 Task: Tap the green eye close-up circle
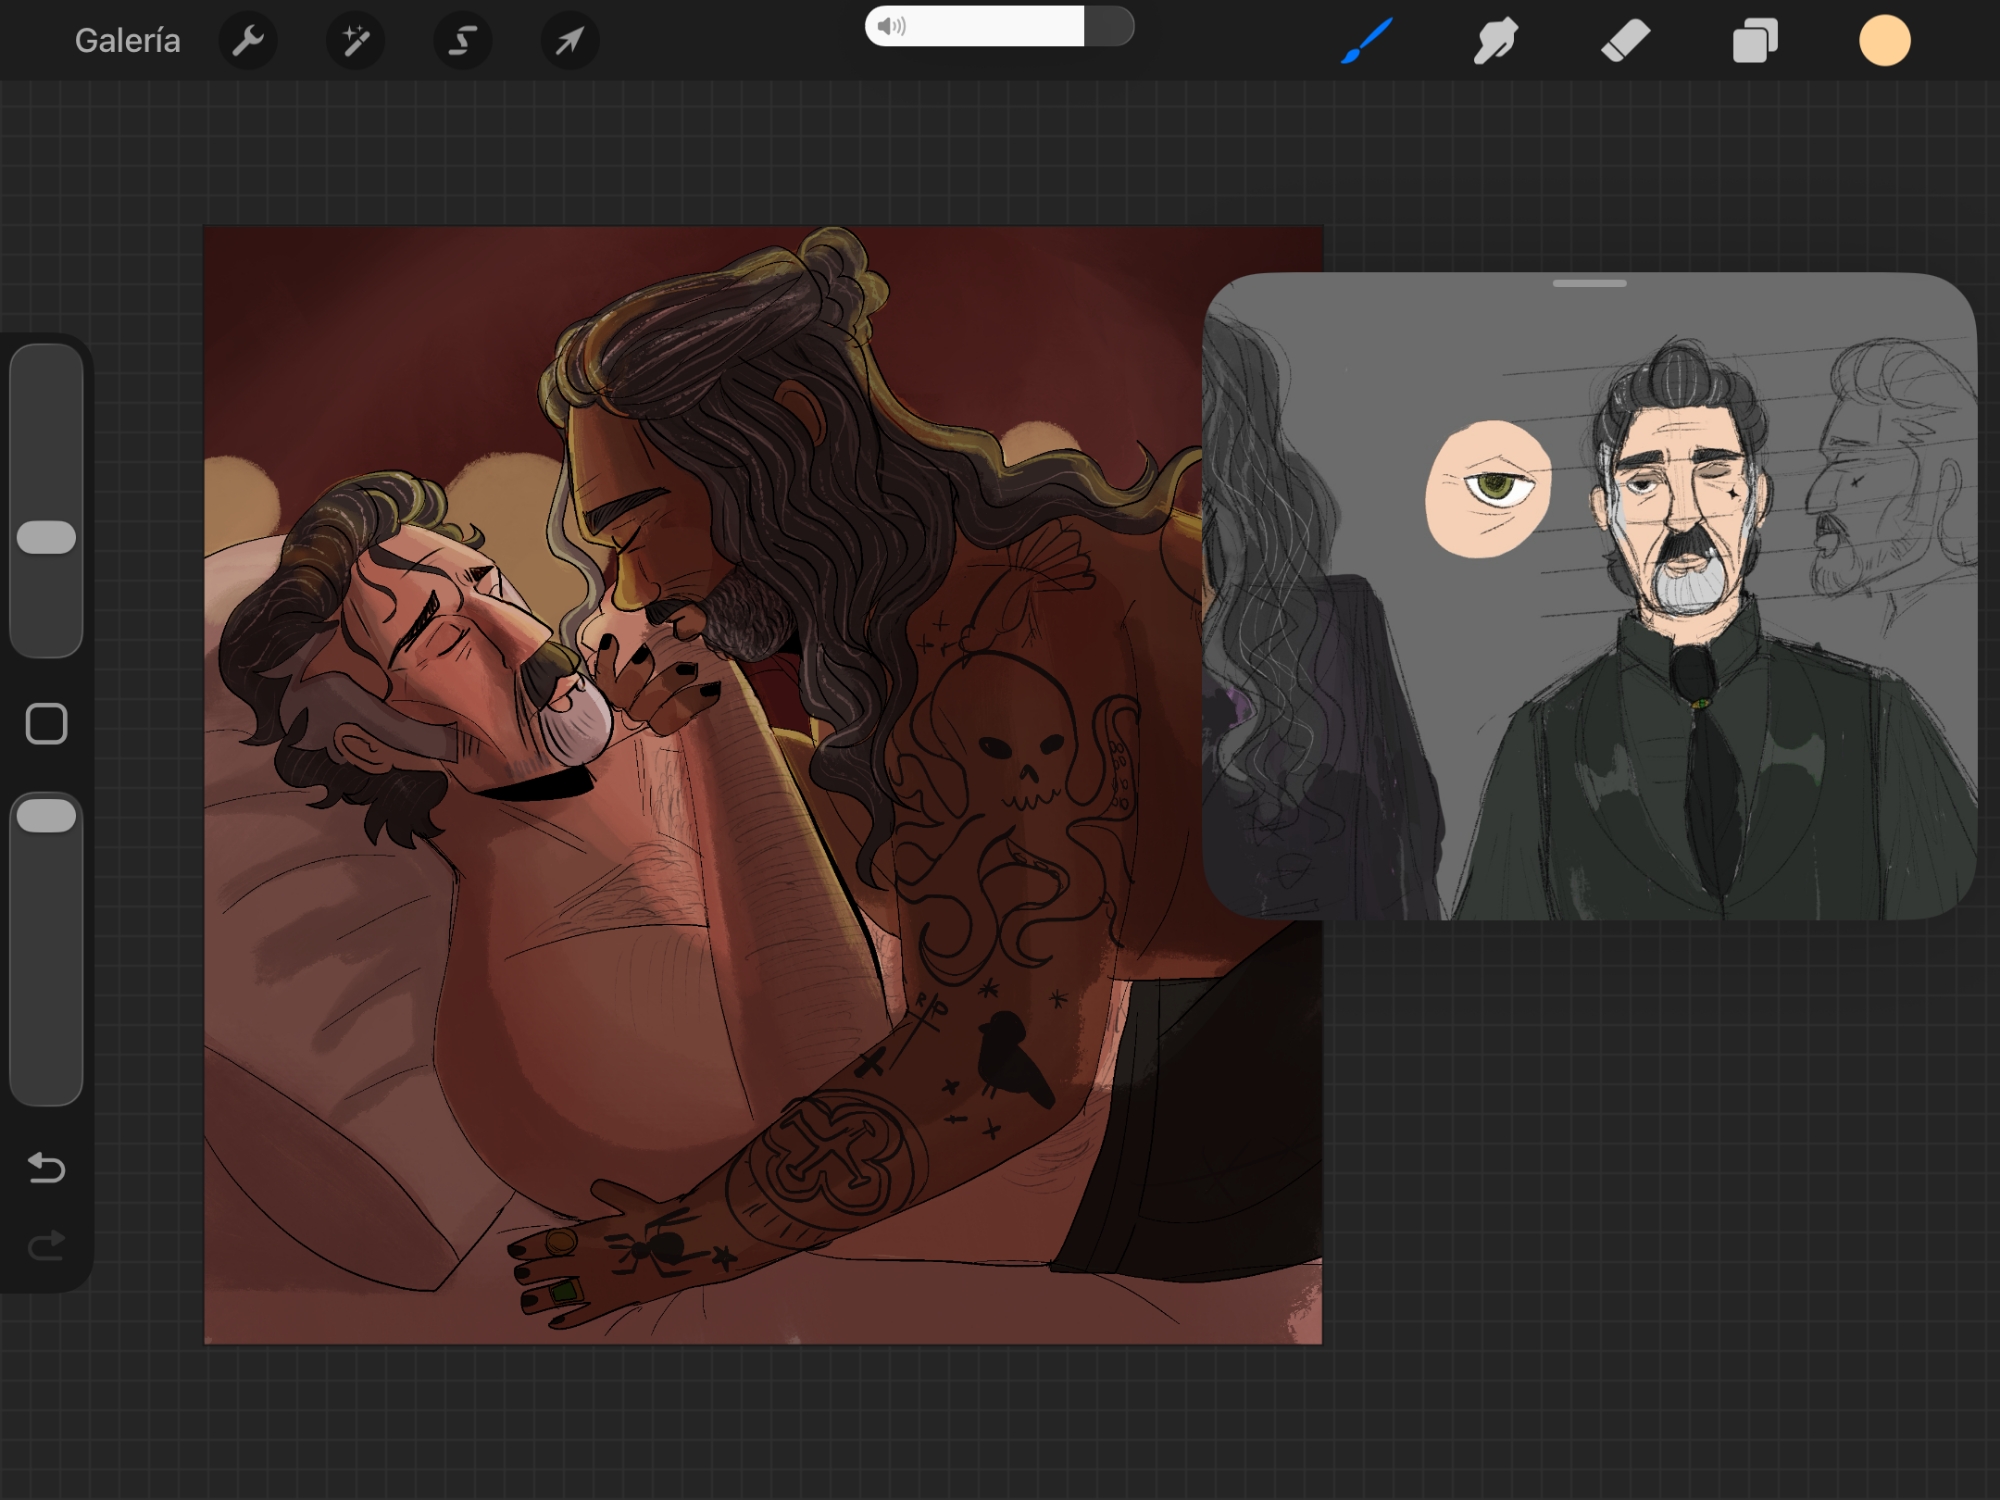pos(1488,489)
